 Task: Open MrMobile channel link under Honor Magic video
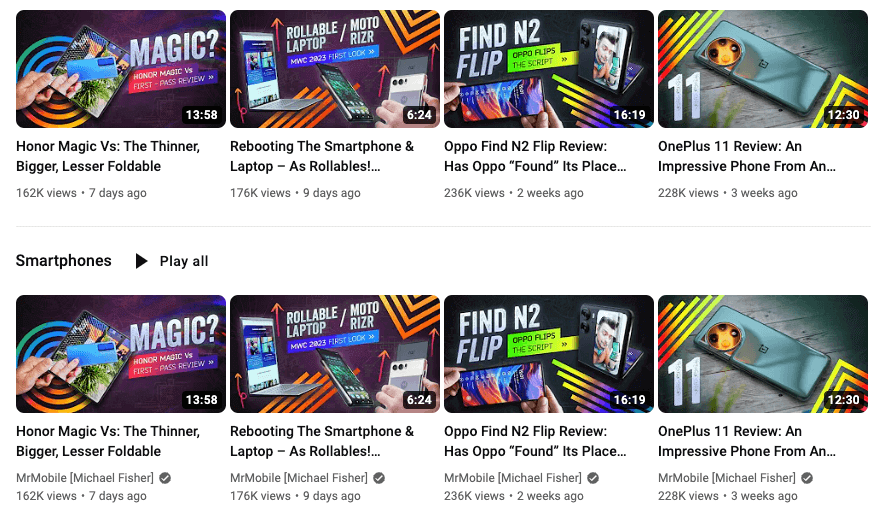pyautogui.click(x=85, y=478)
